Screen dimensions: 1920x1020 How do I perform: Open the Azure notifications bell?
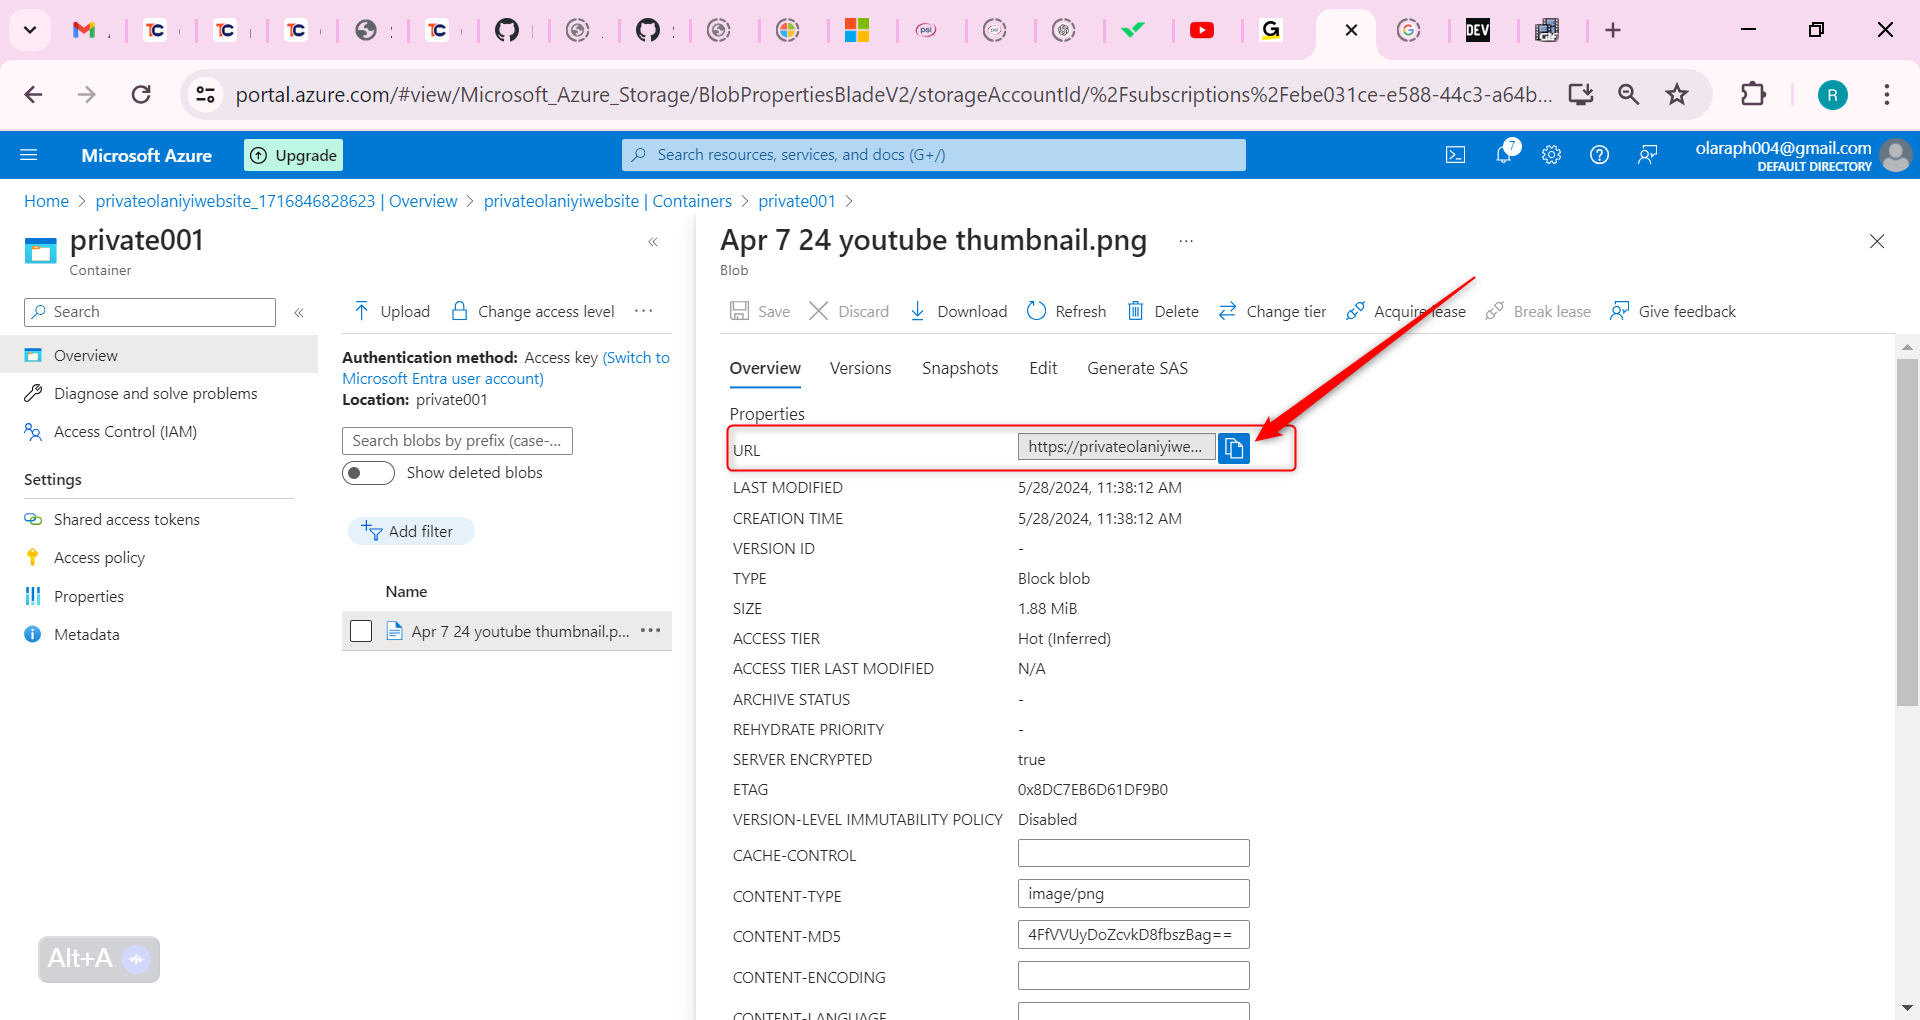tap(1504, 154)
